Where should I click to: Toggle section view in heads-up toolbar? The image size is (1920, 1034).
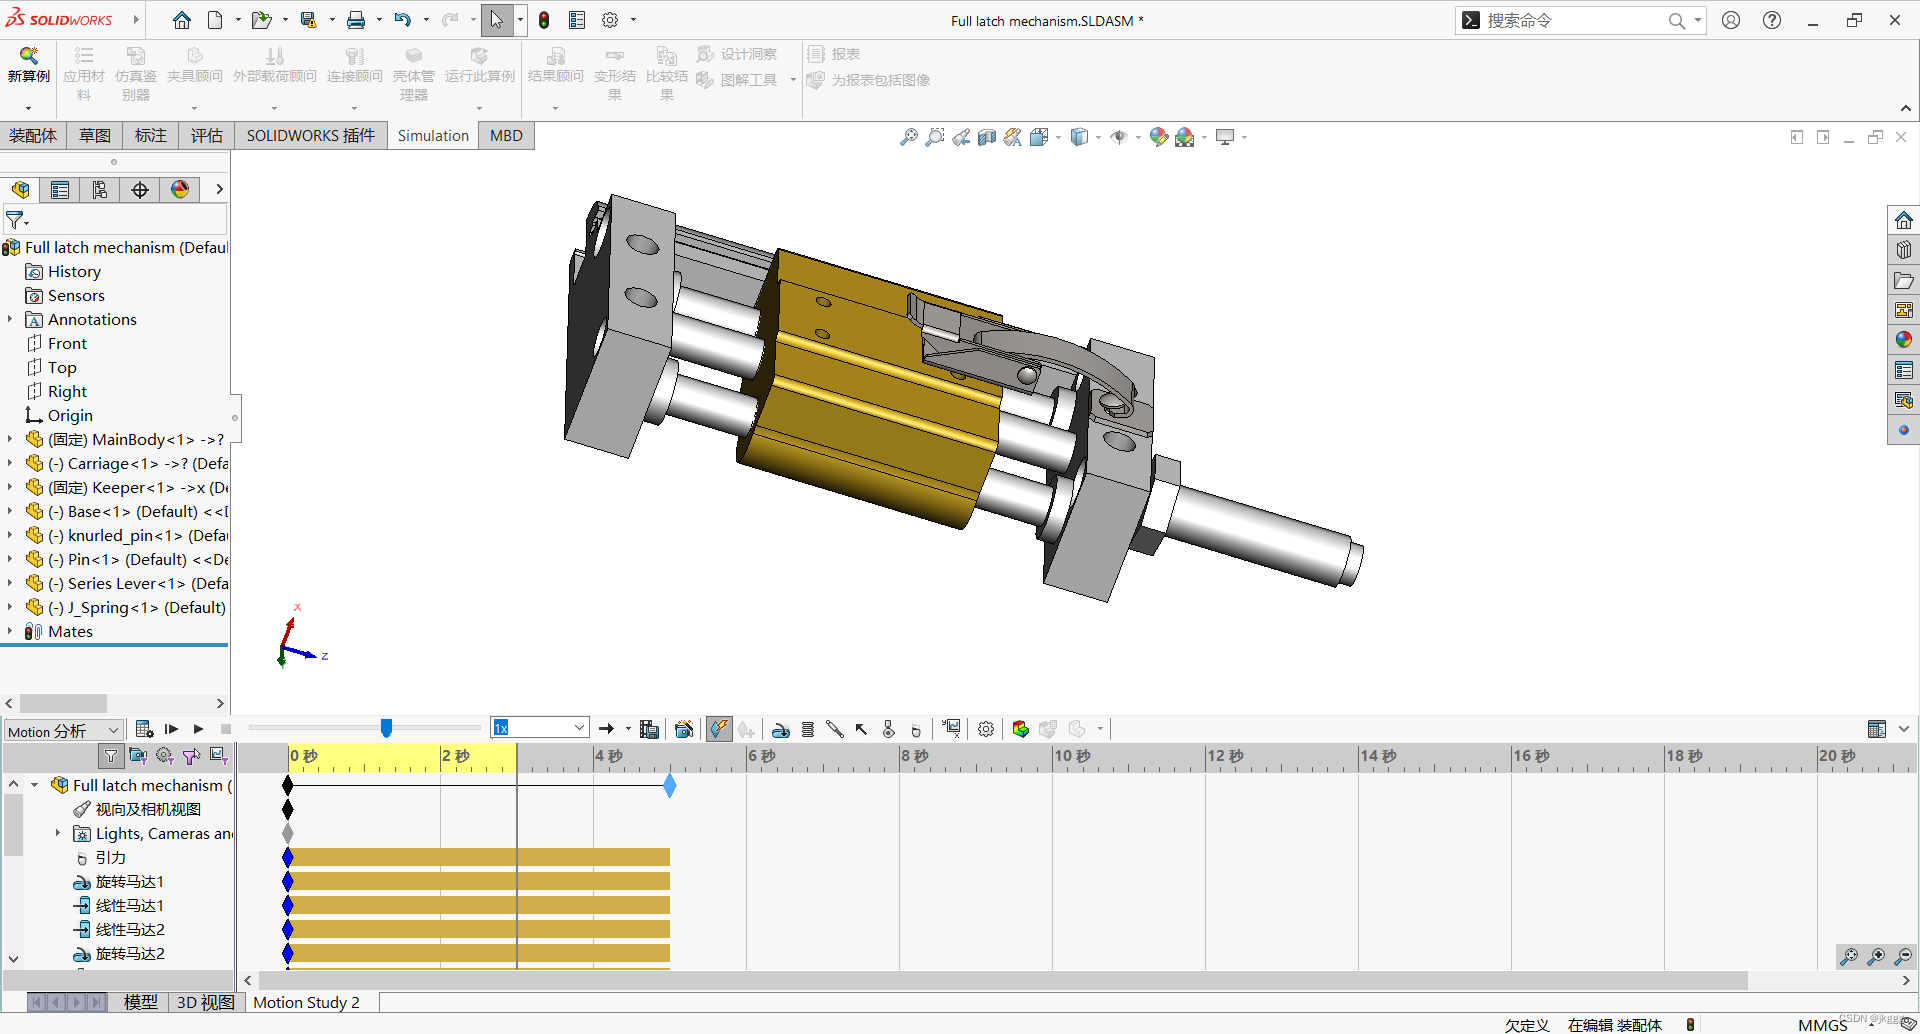pyautogui.click(x=986, y=137)
